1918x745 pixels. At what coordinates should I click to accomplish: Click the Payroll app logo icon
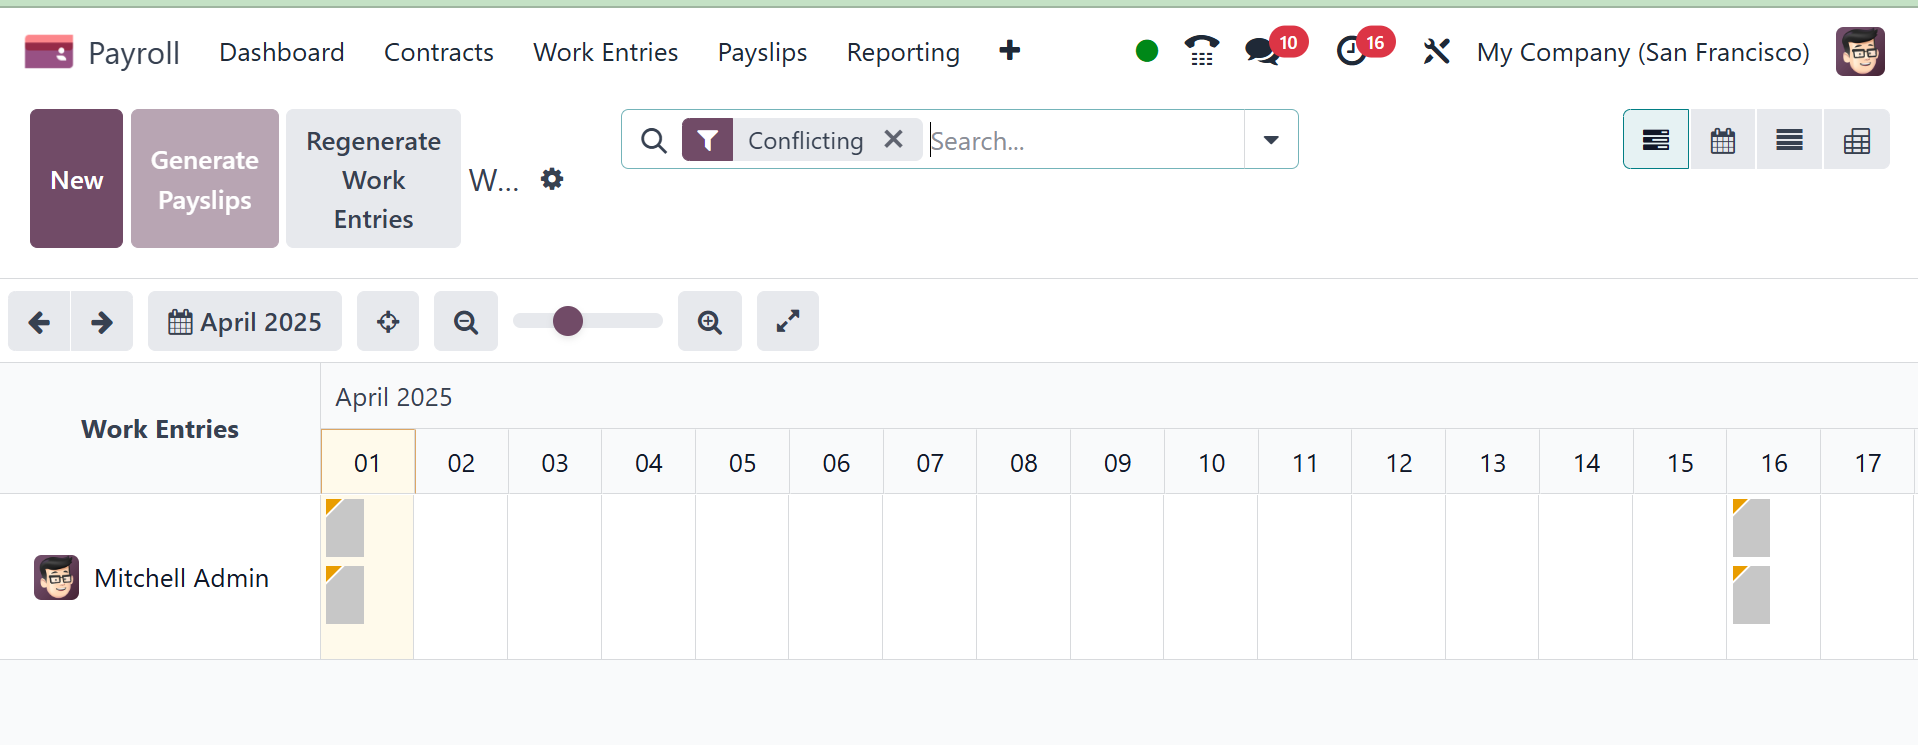click(49, 52)
